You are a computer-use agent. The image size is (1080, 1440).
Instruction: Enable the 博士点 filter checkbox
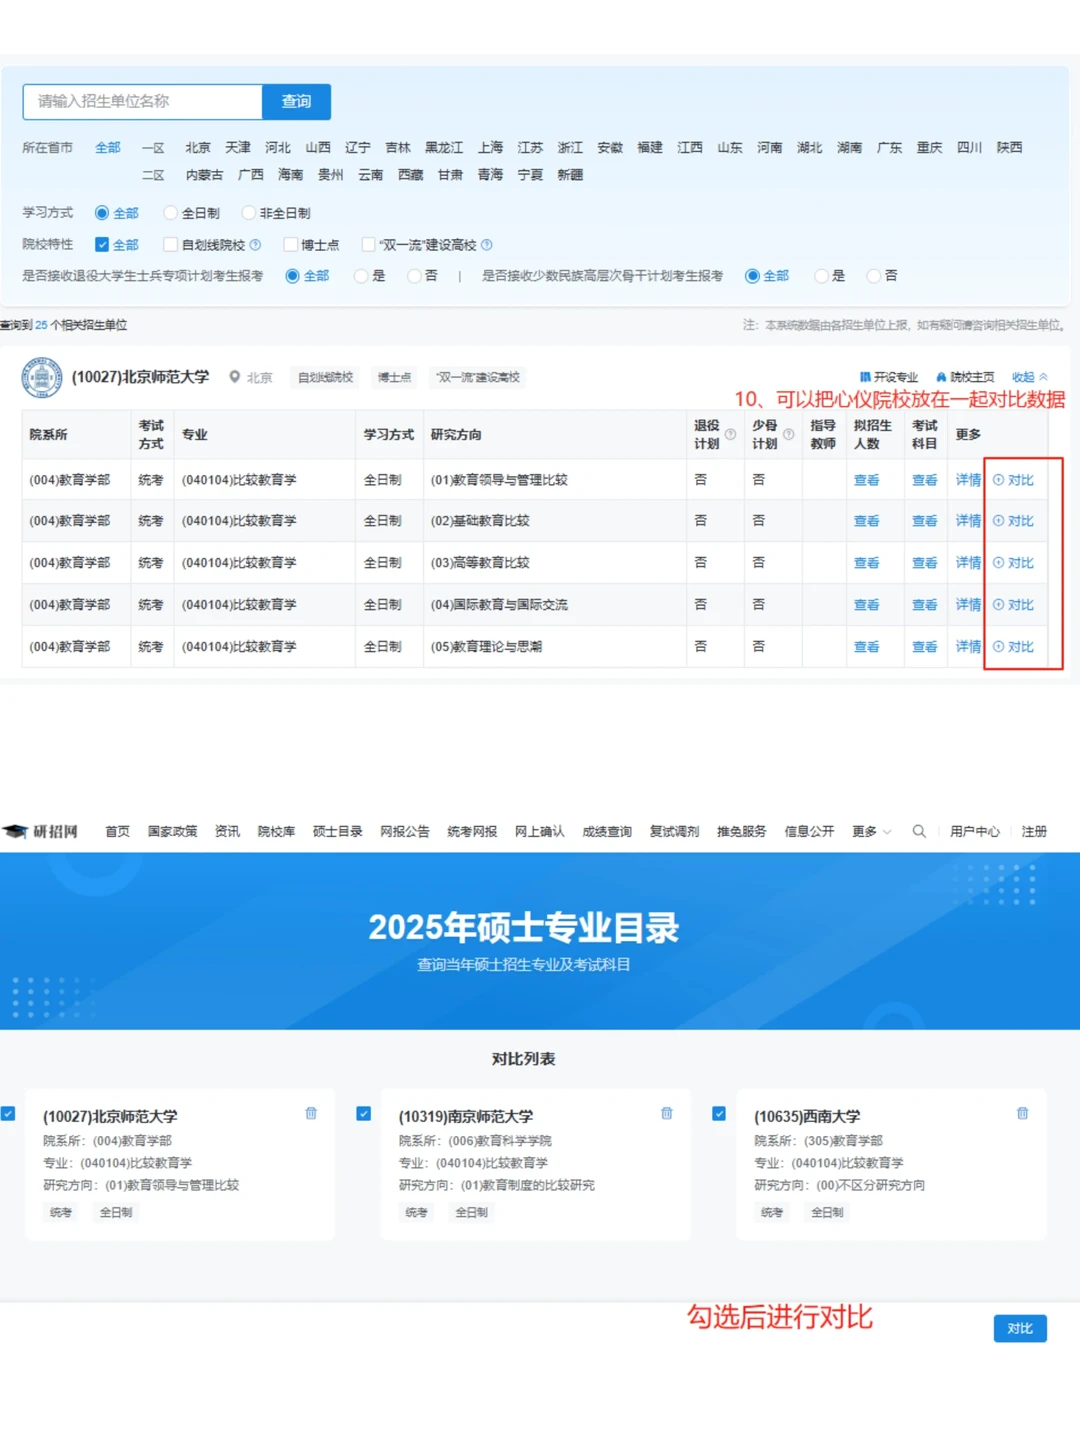290,244
